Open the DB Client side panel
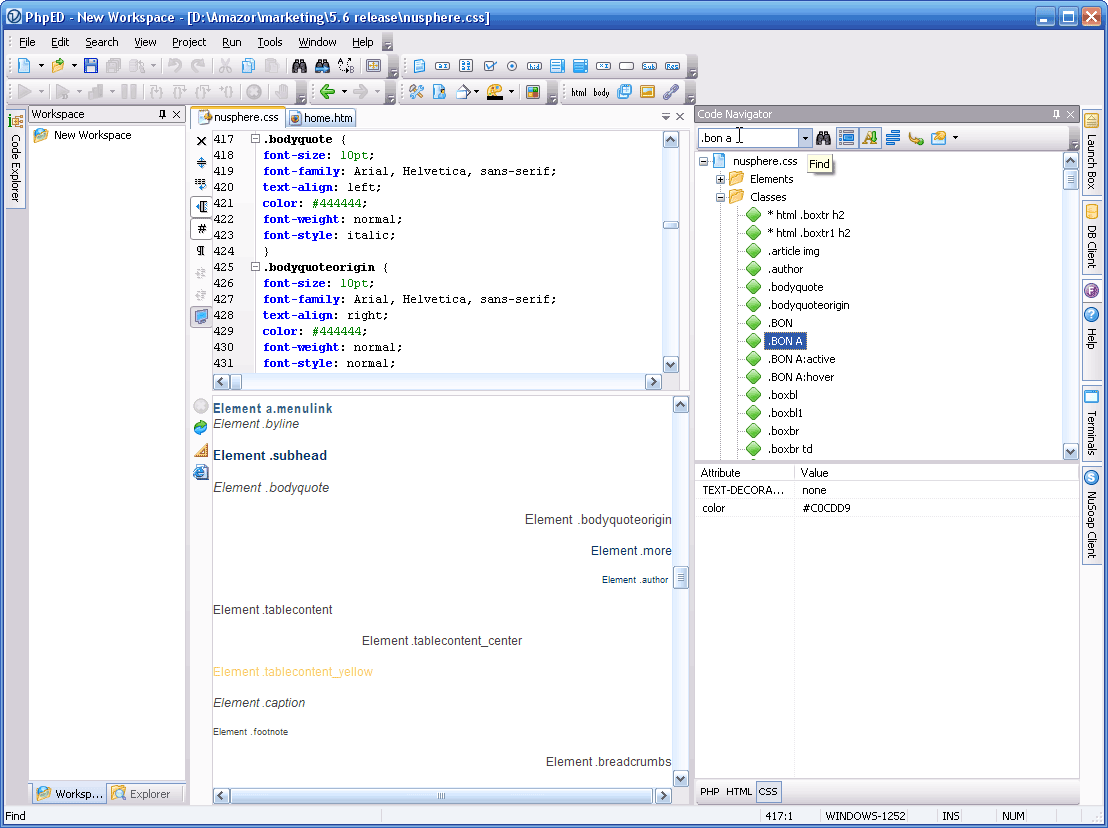Image resolution: width=1108 pixels, height=828 pixels. tap(1091, 237)
